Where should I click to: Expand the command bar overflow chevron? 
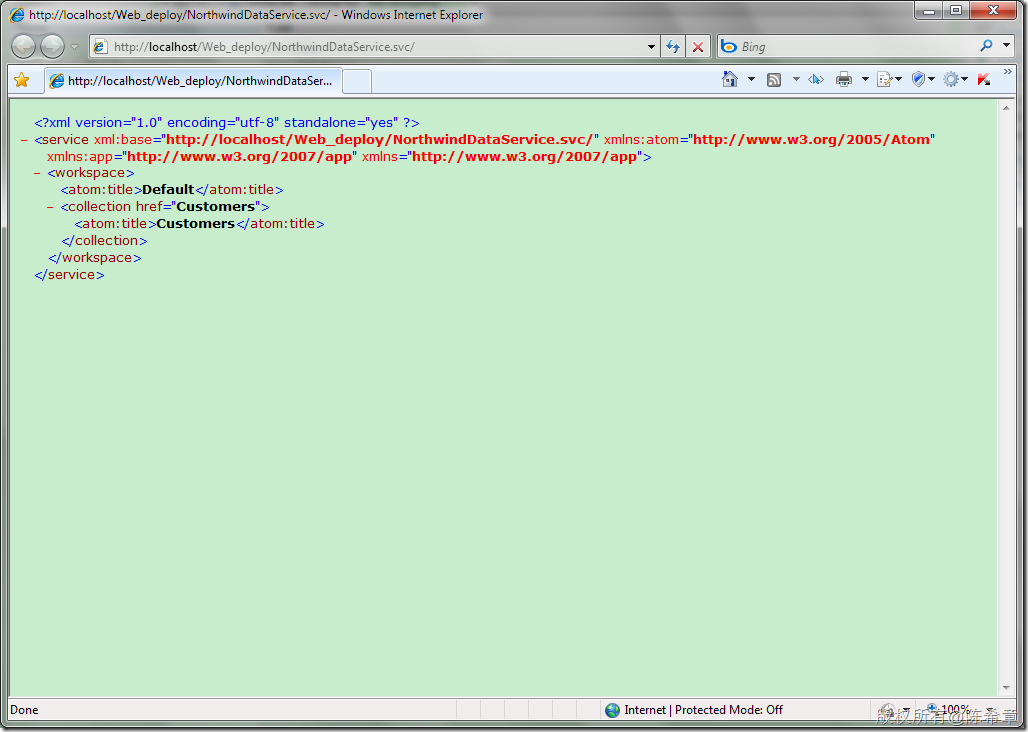[x=1008, y=71]
